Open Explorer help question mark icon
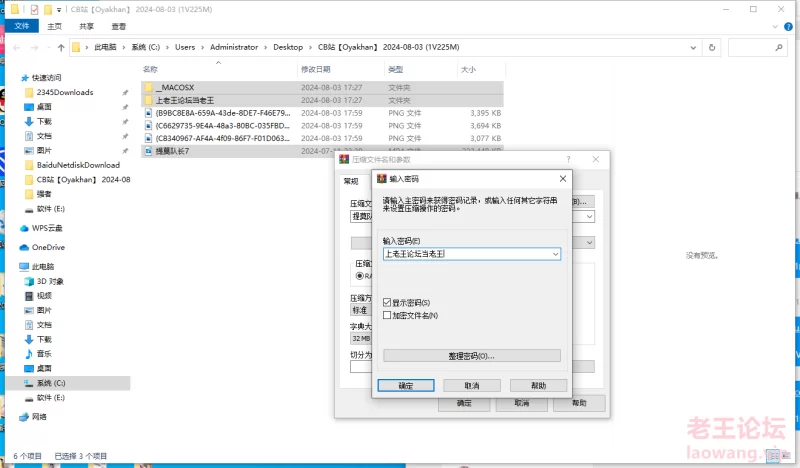Screen dimensions: 800x468 coord(788,27)
